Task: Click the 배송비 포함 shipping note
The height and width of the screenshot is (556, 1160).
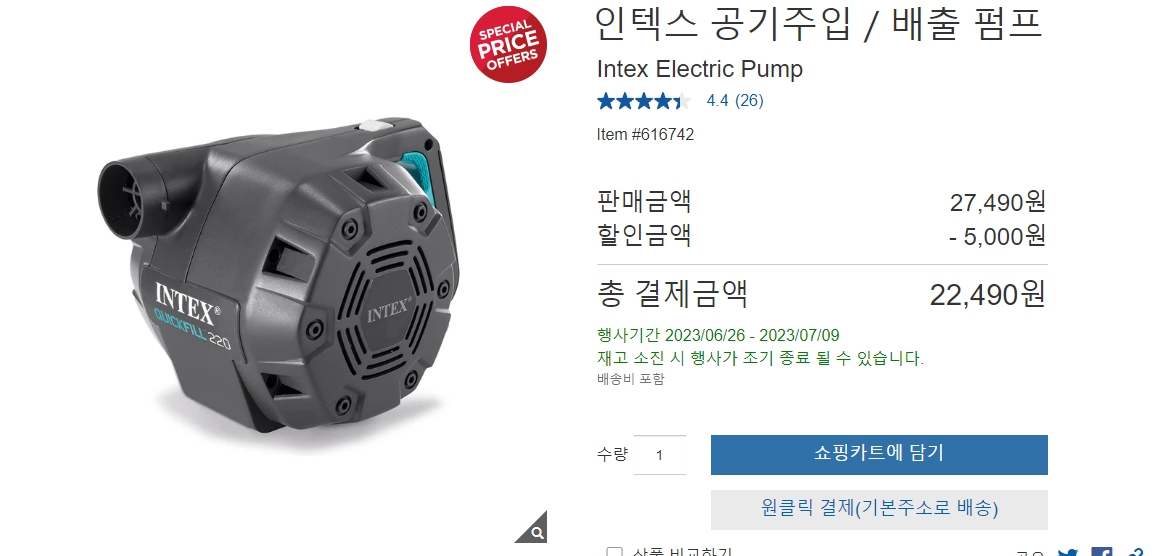Action: pos(631,379)
